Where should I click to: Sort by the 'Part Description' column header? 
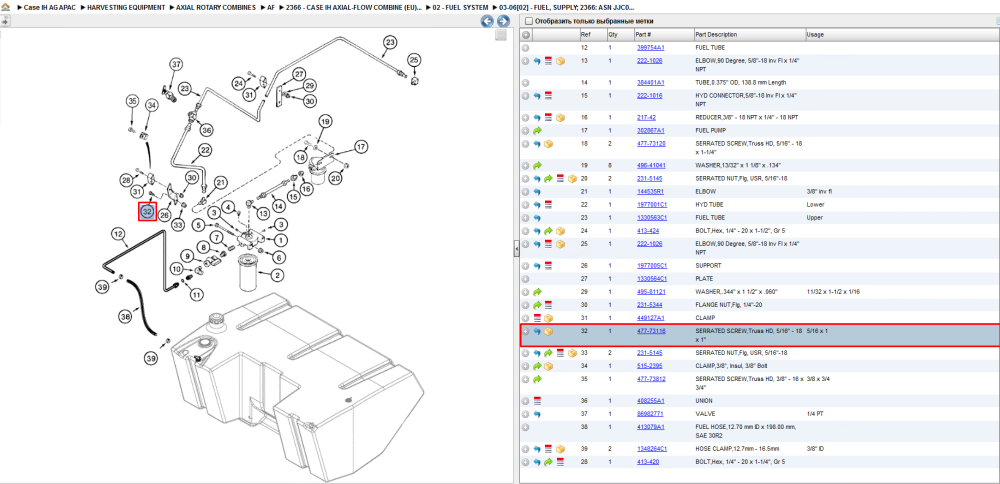coord(749,34)
